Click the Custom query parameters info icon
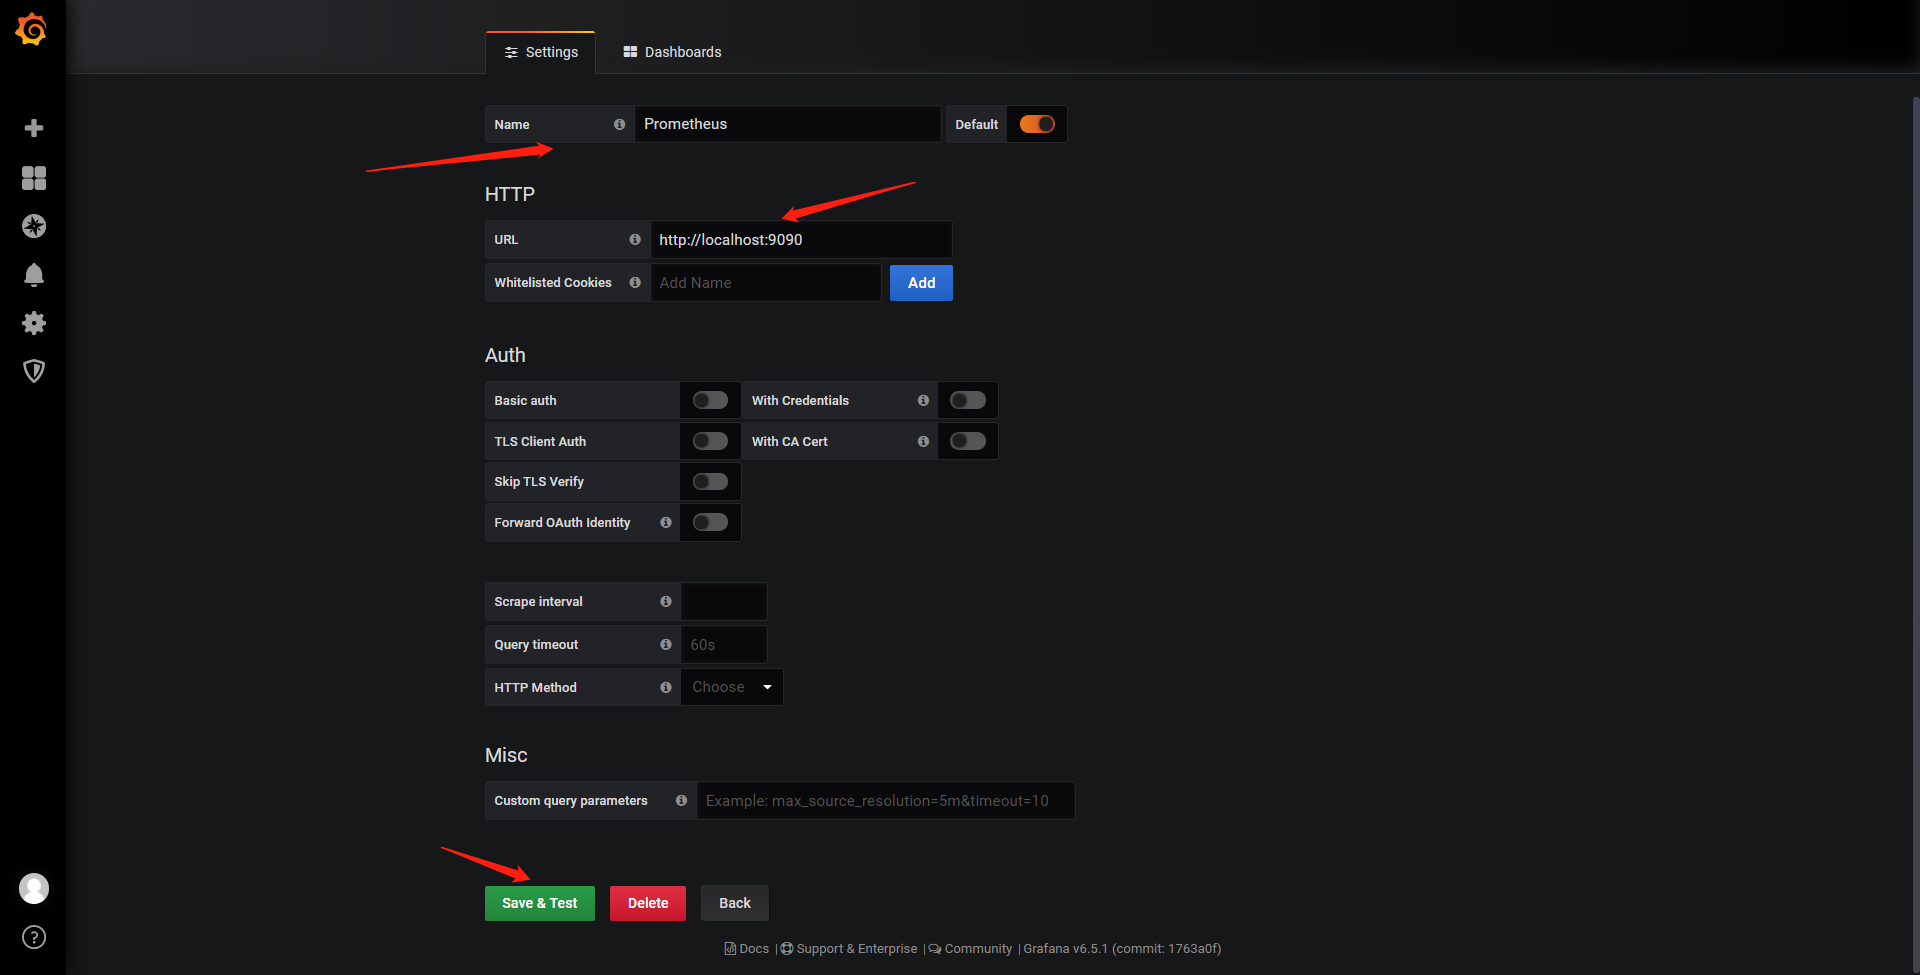Image resolution: width=1920 pixels, height=975 pixels. tap(681, 801)
